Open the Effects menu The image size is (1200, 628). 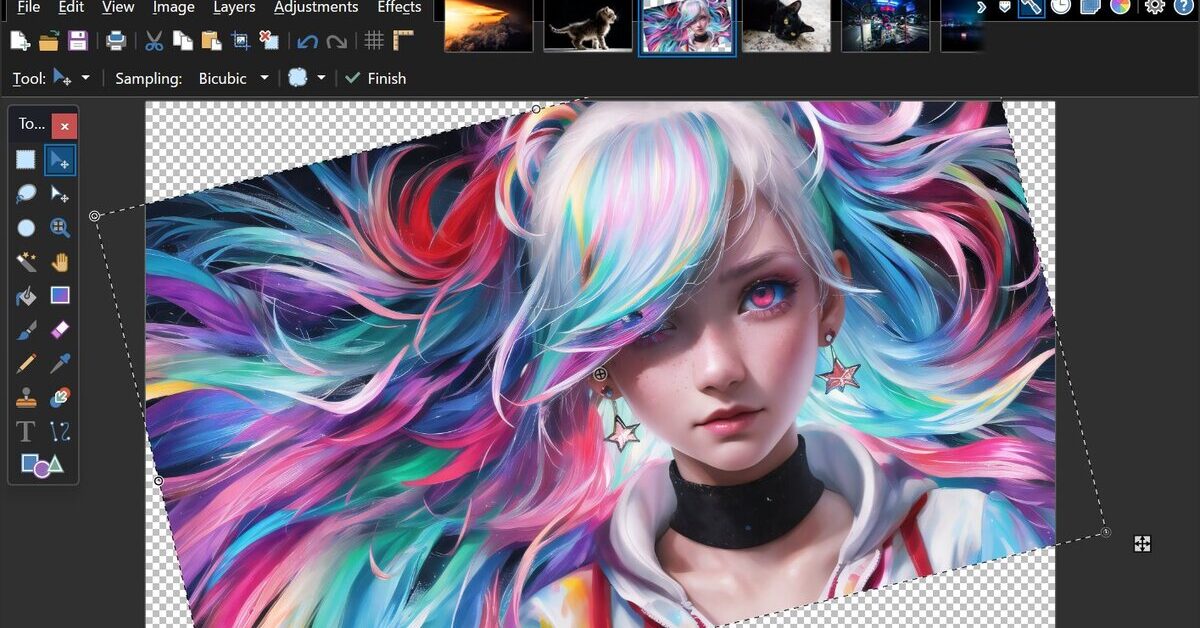pyautogui.click(x=399, y=8)
